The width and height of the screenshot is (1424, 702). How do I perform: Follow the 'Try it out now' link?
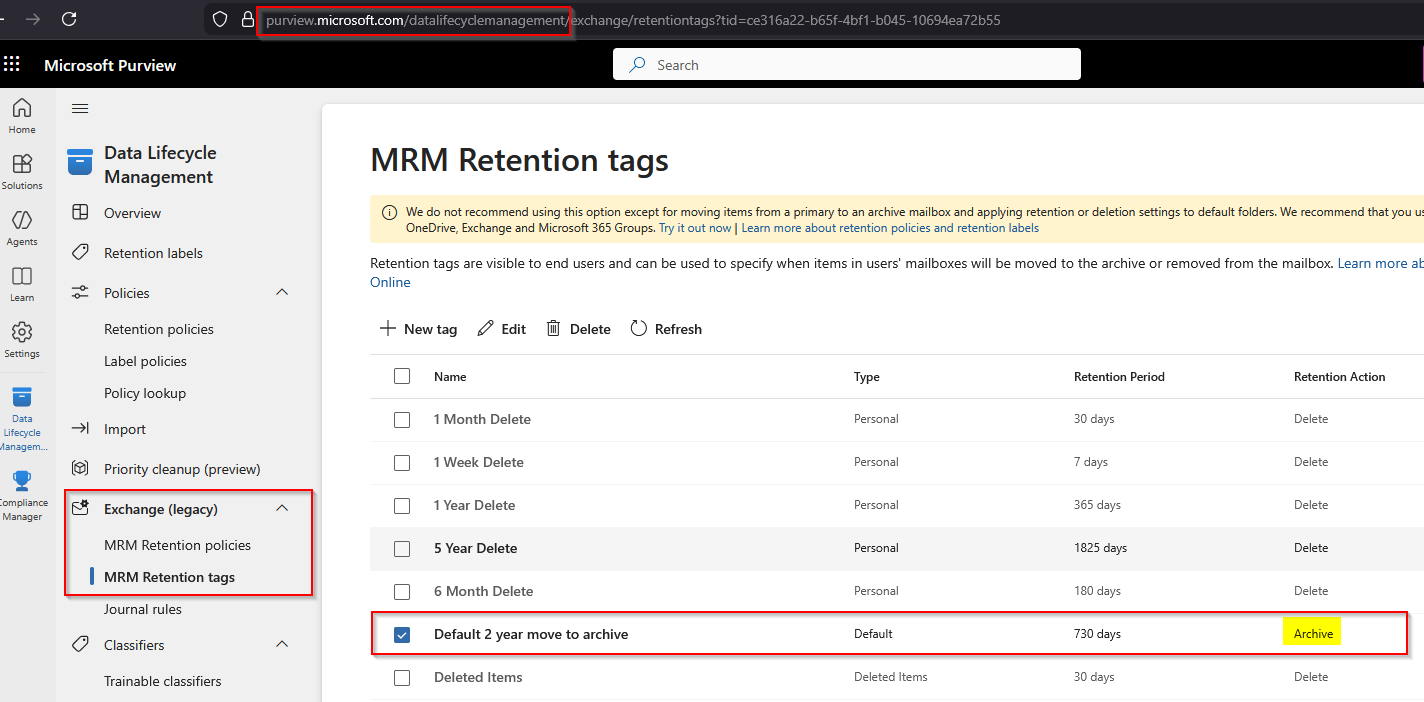(694, 228)
